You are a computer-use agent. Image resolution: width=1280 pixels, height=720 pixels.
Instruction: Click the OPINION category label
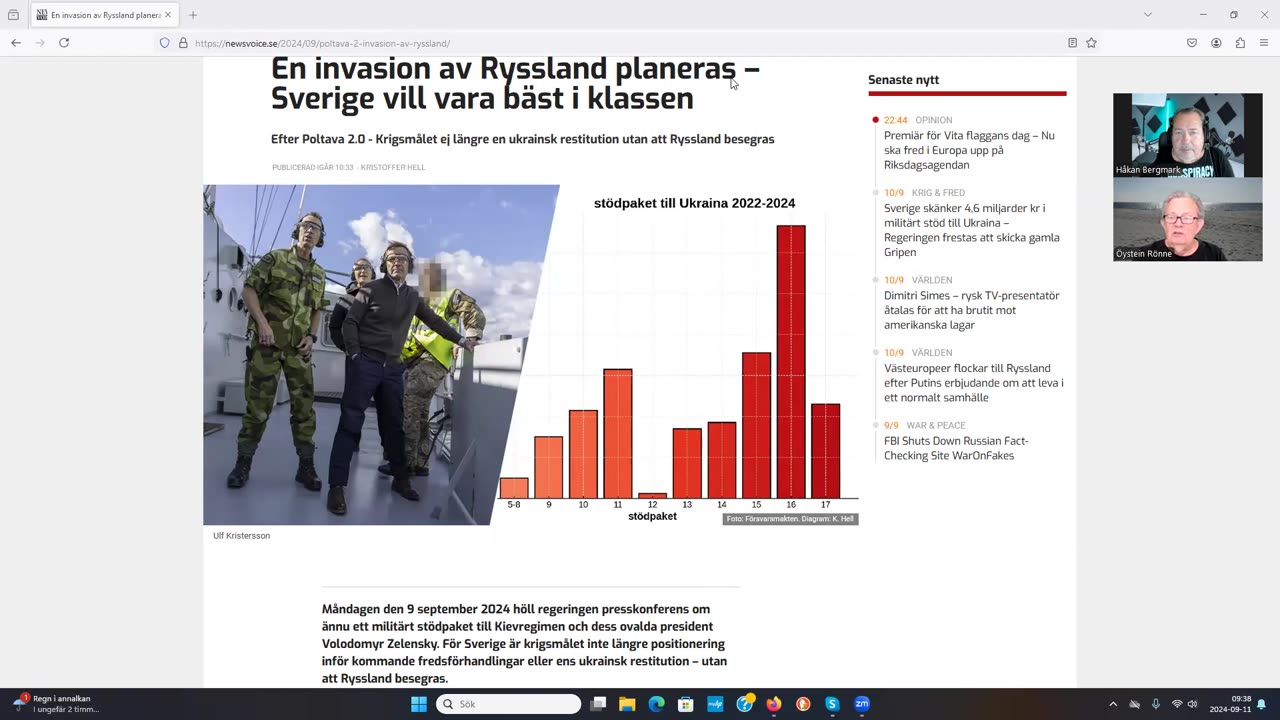(x=933, y=120)
